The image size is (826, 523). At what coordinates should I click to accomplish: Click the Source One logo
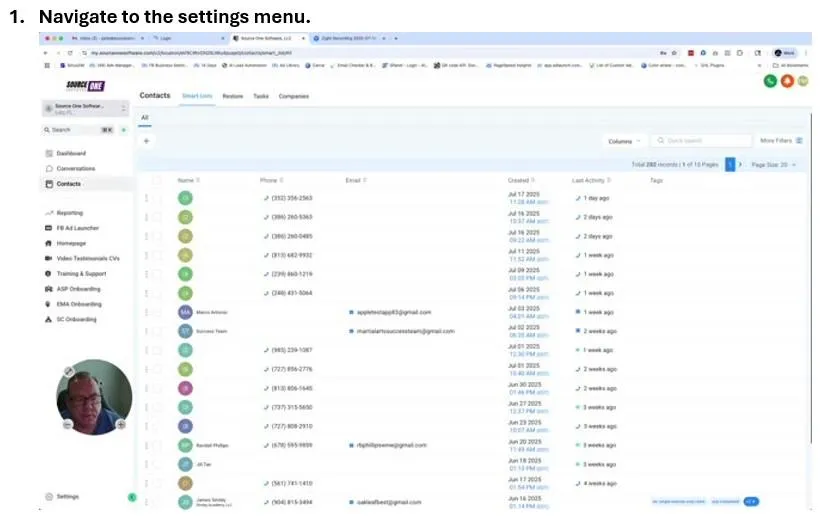(85, 85)
